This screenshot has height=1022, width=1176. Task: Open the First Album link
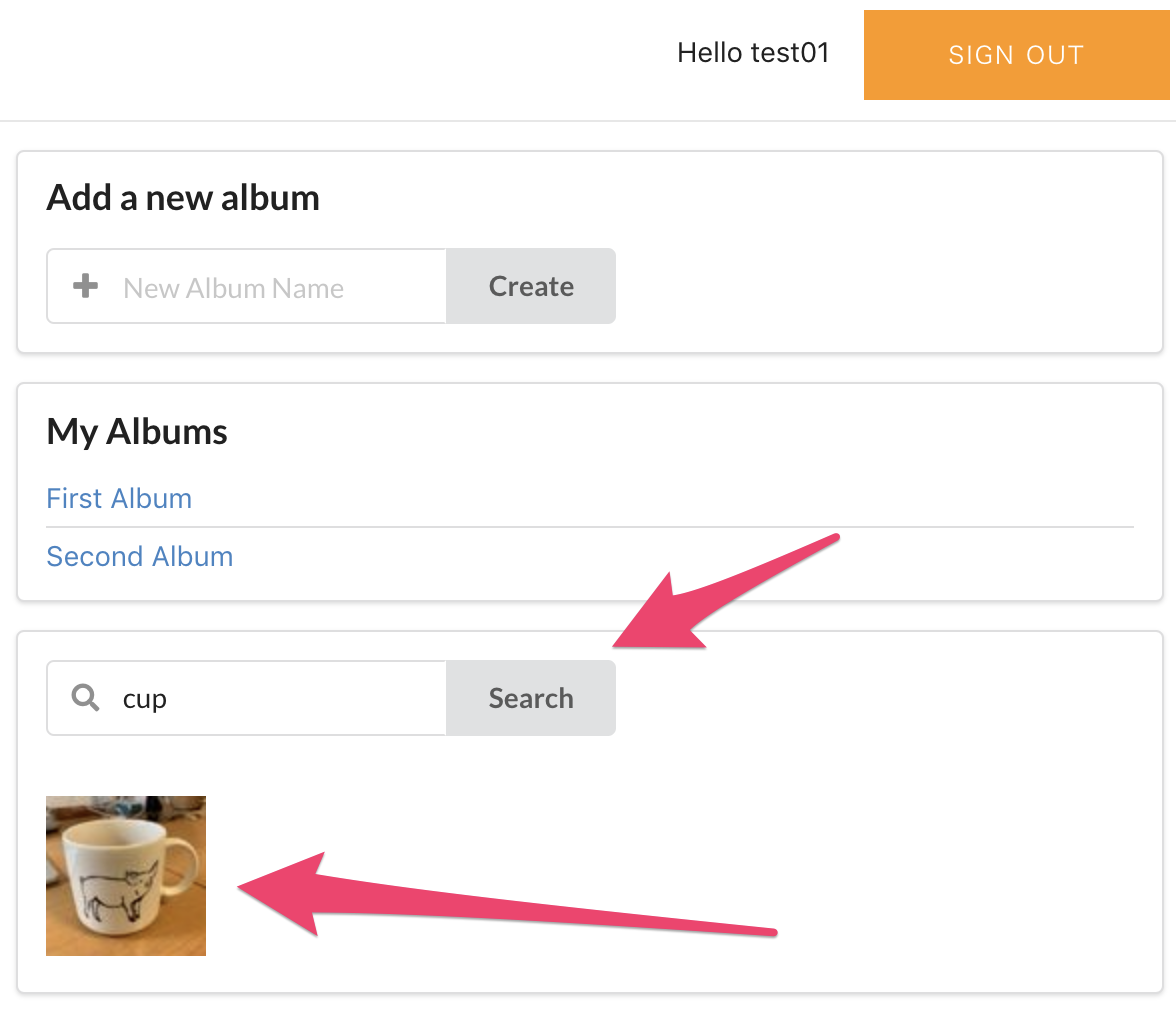point(119,499)
